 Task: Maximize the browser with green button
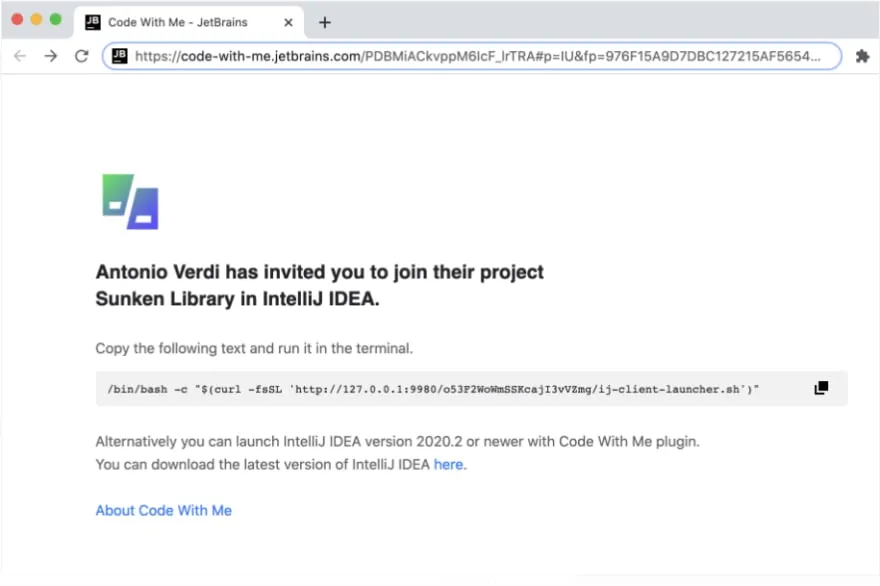pos(56,20)
